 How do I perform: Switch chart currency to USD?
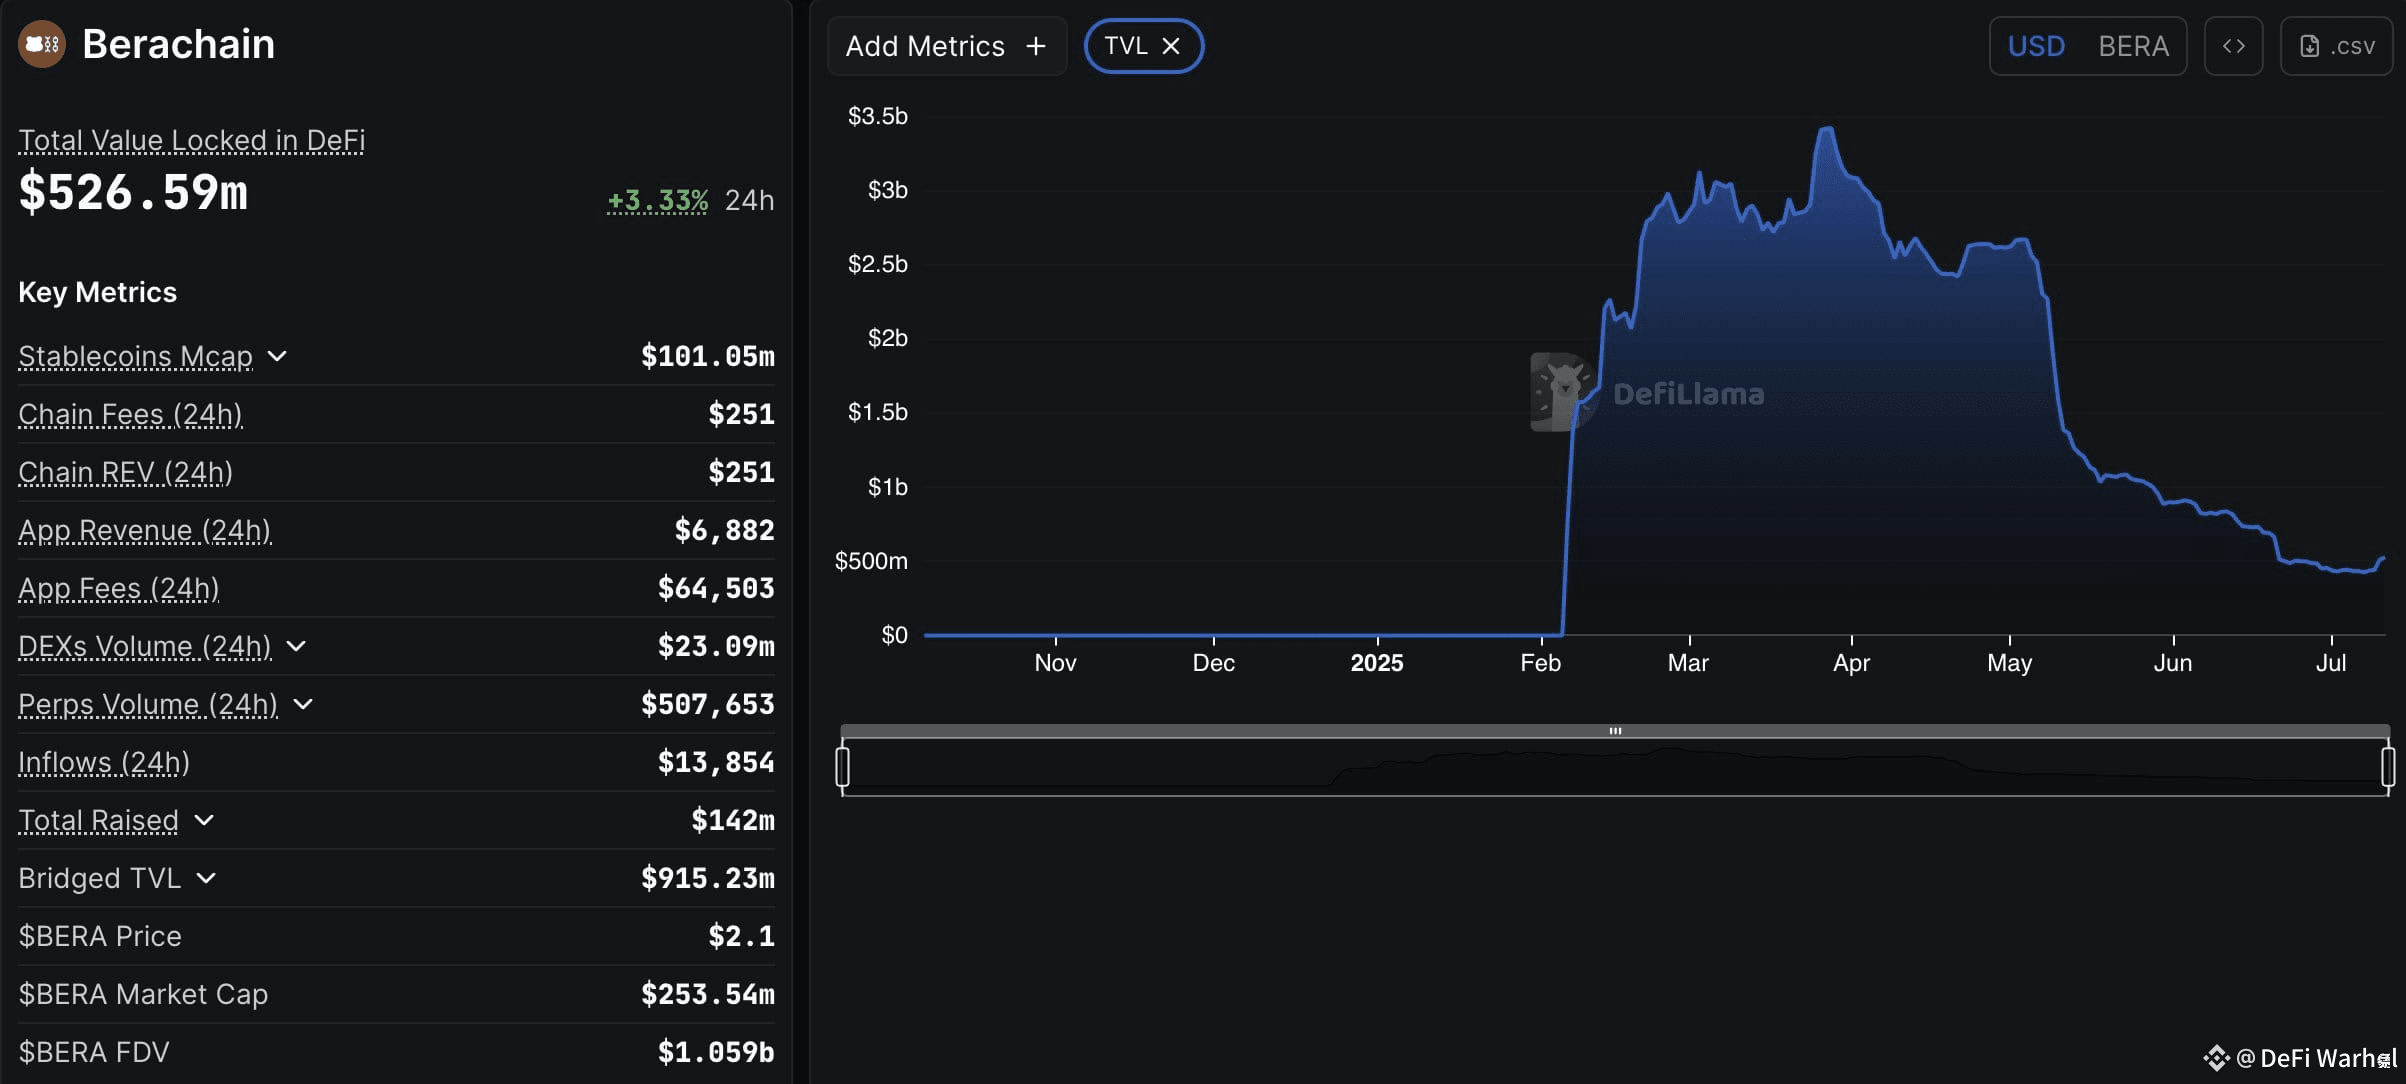2036,46
